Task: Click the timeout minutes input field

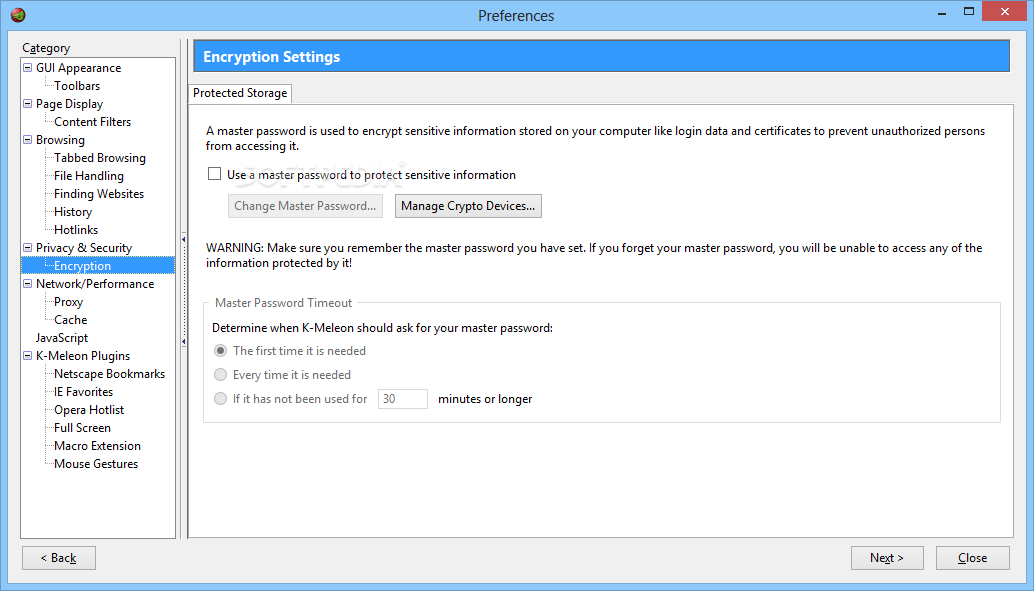Action: [402, 398]
